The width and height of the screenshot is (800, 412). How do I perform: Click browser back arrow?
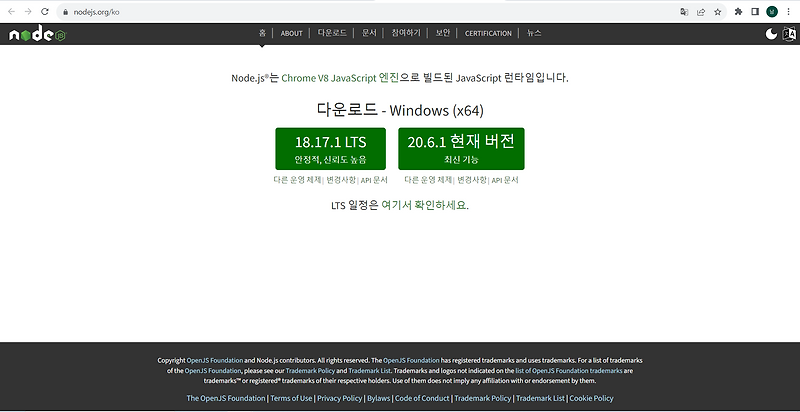11,12
